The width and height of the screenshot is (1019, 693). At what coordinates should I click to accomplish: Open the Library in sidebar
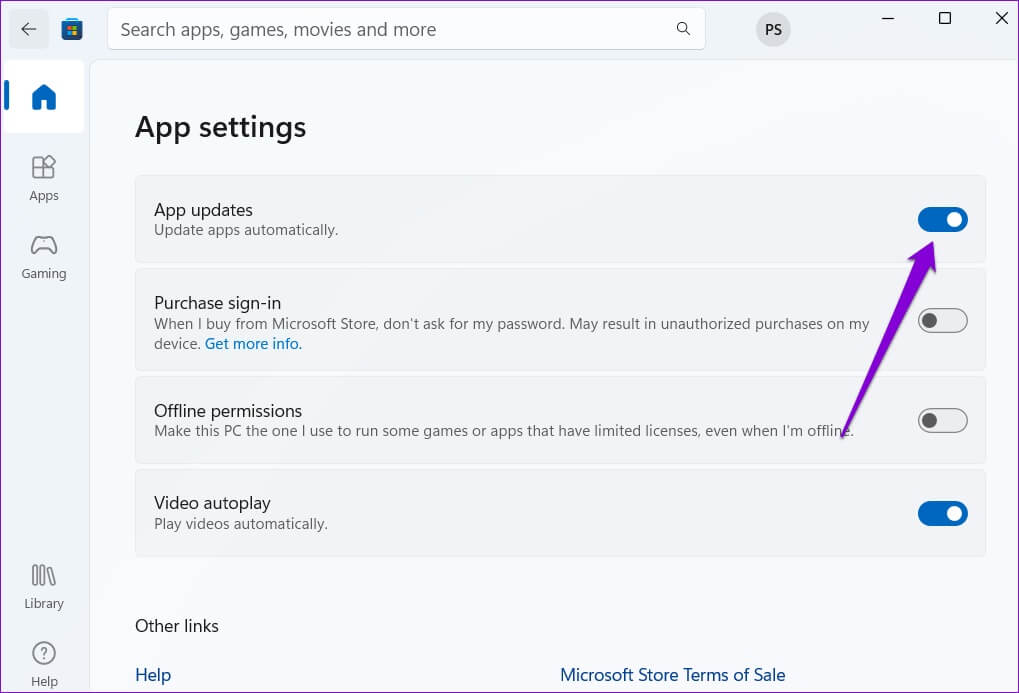click(x=44, y=586)
